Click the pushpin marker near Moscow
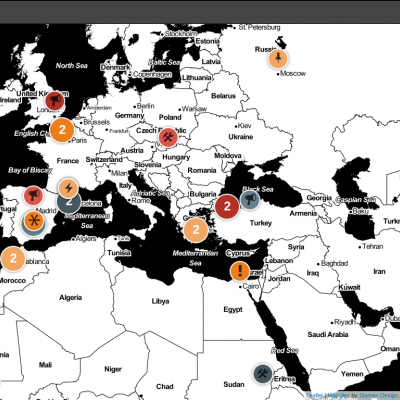The height and width of the screenshot is (400, 400). [x=278, y=59]
